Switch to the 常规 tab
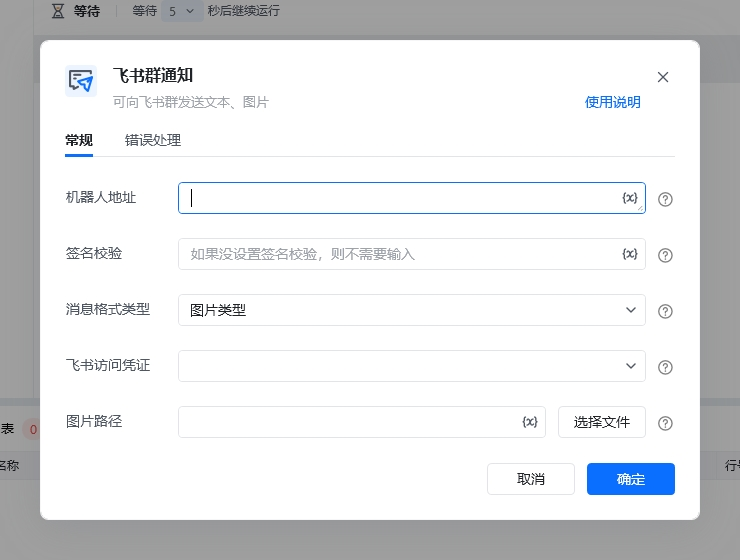The image size is (740, 560). [79, 140]
